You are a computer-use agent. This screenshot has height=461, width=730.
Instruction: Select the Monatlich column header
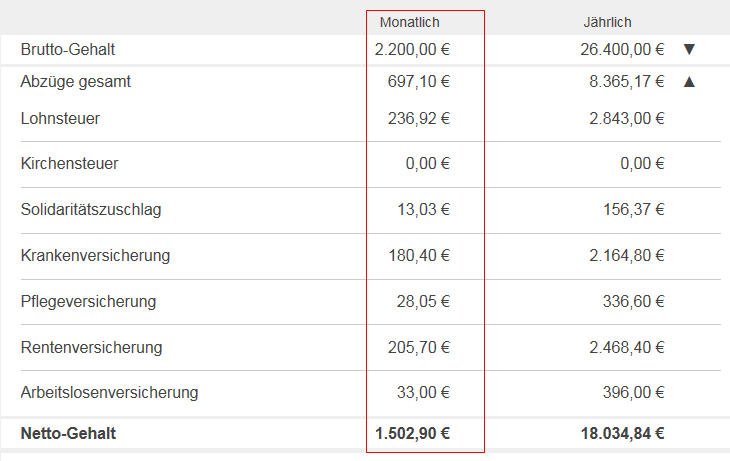click(x=410, y=22)
